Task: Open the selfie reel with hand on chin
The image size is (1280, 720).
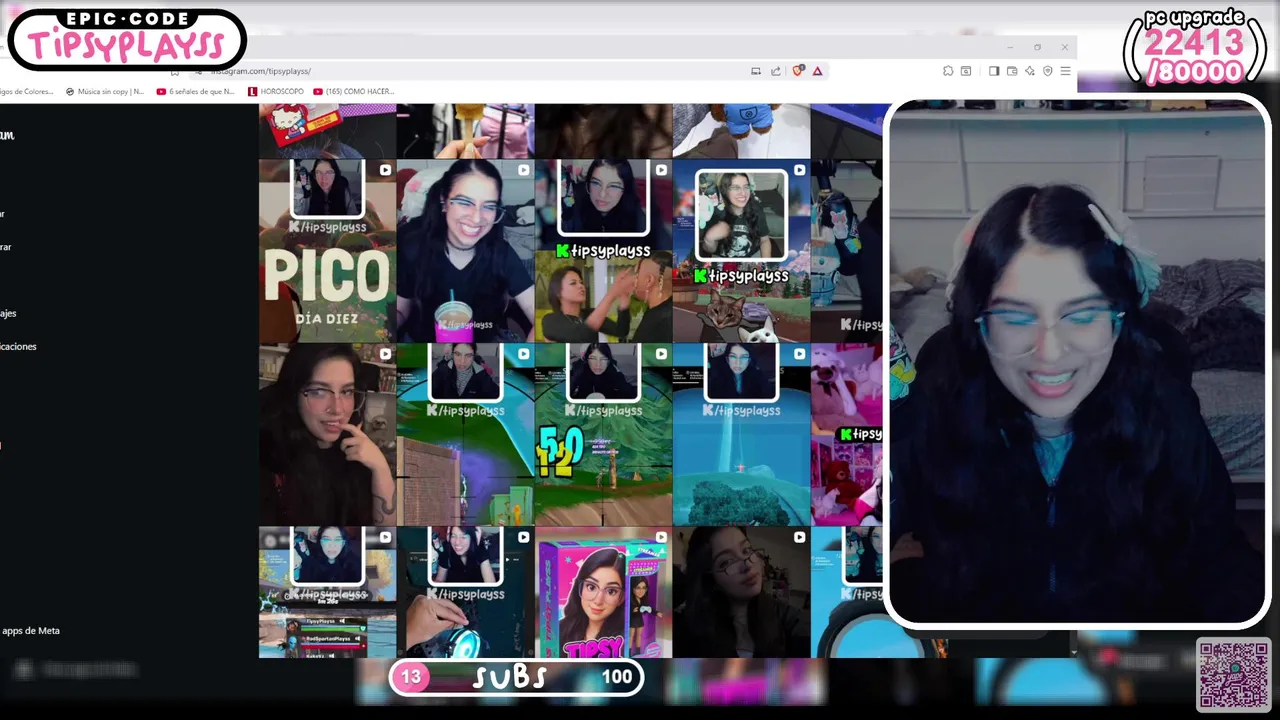Action: (x=327, y=434)
